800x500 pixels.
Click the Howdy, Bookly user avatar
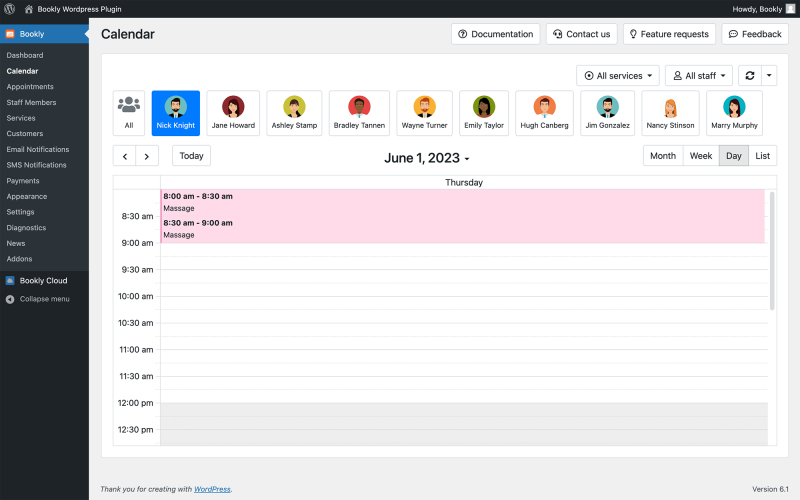(x=790, y=9)
